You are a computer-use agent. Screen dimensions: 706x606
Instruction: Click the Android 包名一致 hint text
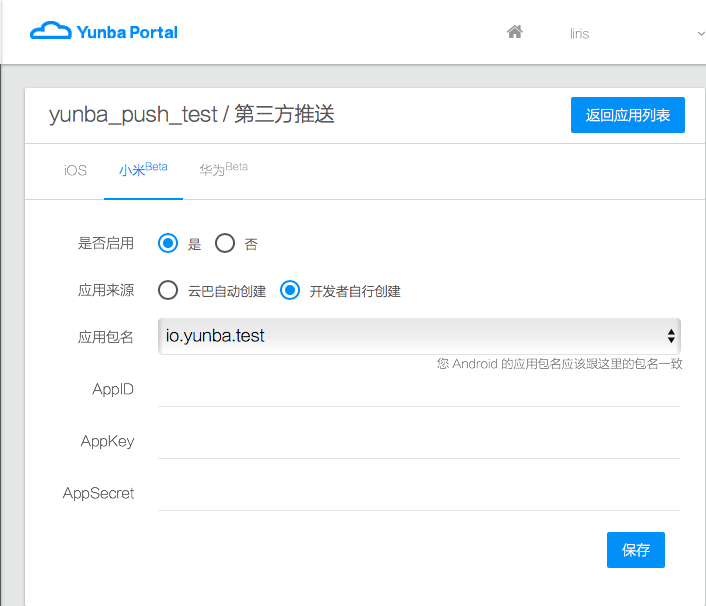pos(560,364)
